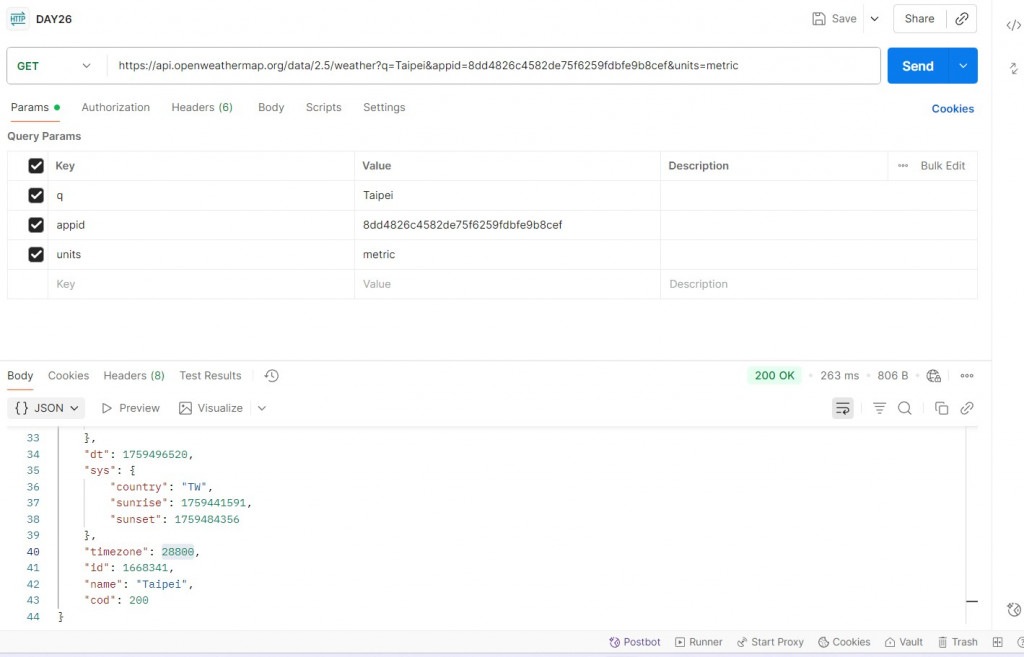Select the response Body tab
This screenshot has width=1024, height=657.
(x=20, y=376)
